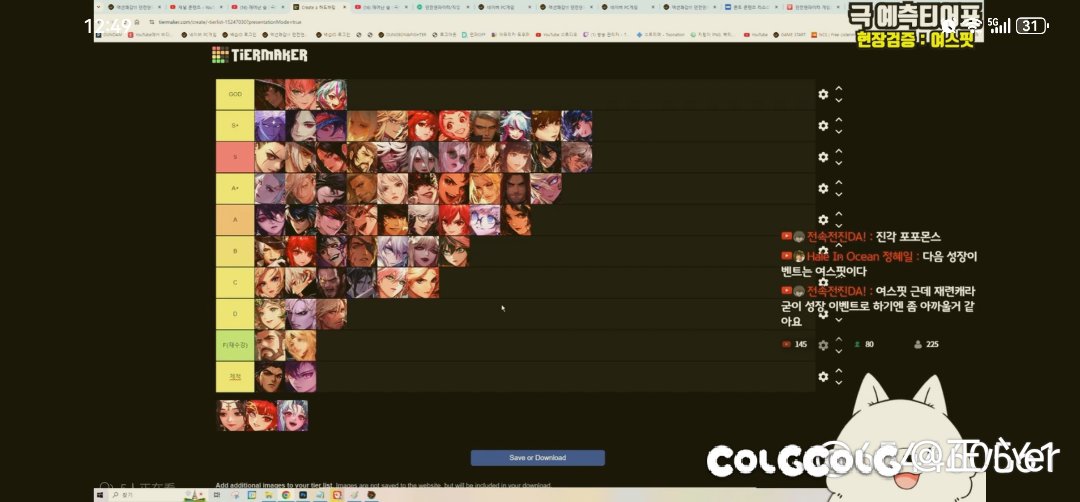Select last character portrait in GOD row
Screen dimensions: 1080x502
pos(331,94)
